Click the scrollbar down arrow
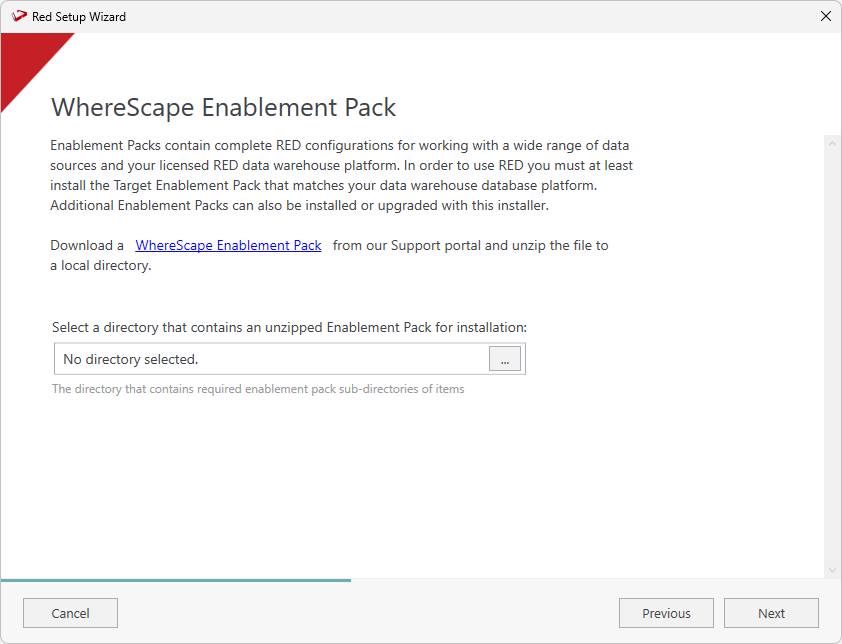Image resolution: width=842 pixels, height=644 pixels. point(832,569)
